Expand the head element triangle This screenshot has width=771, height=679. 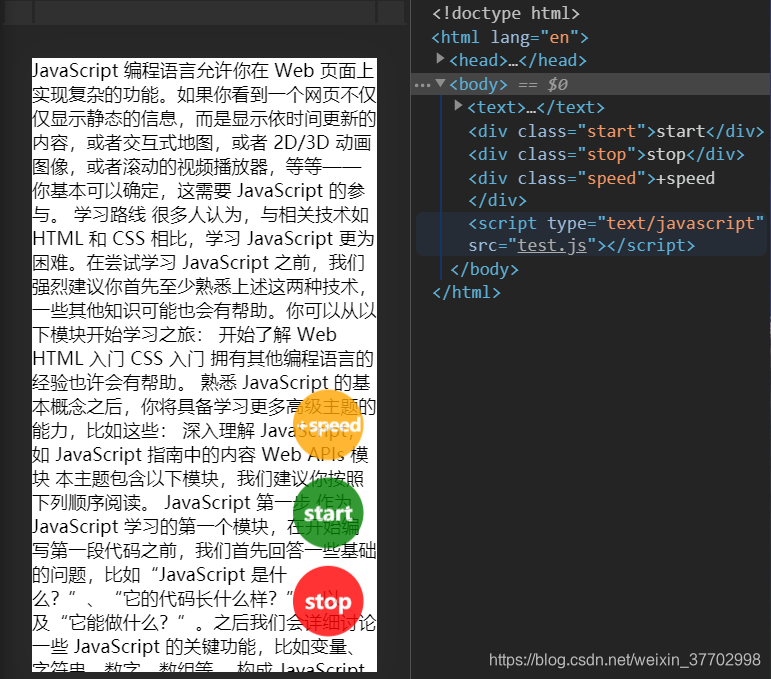coord(441,59)
